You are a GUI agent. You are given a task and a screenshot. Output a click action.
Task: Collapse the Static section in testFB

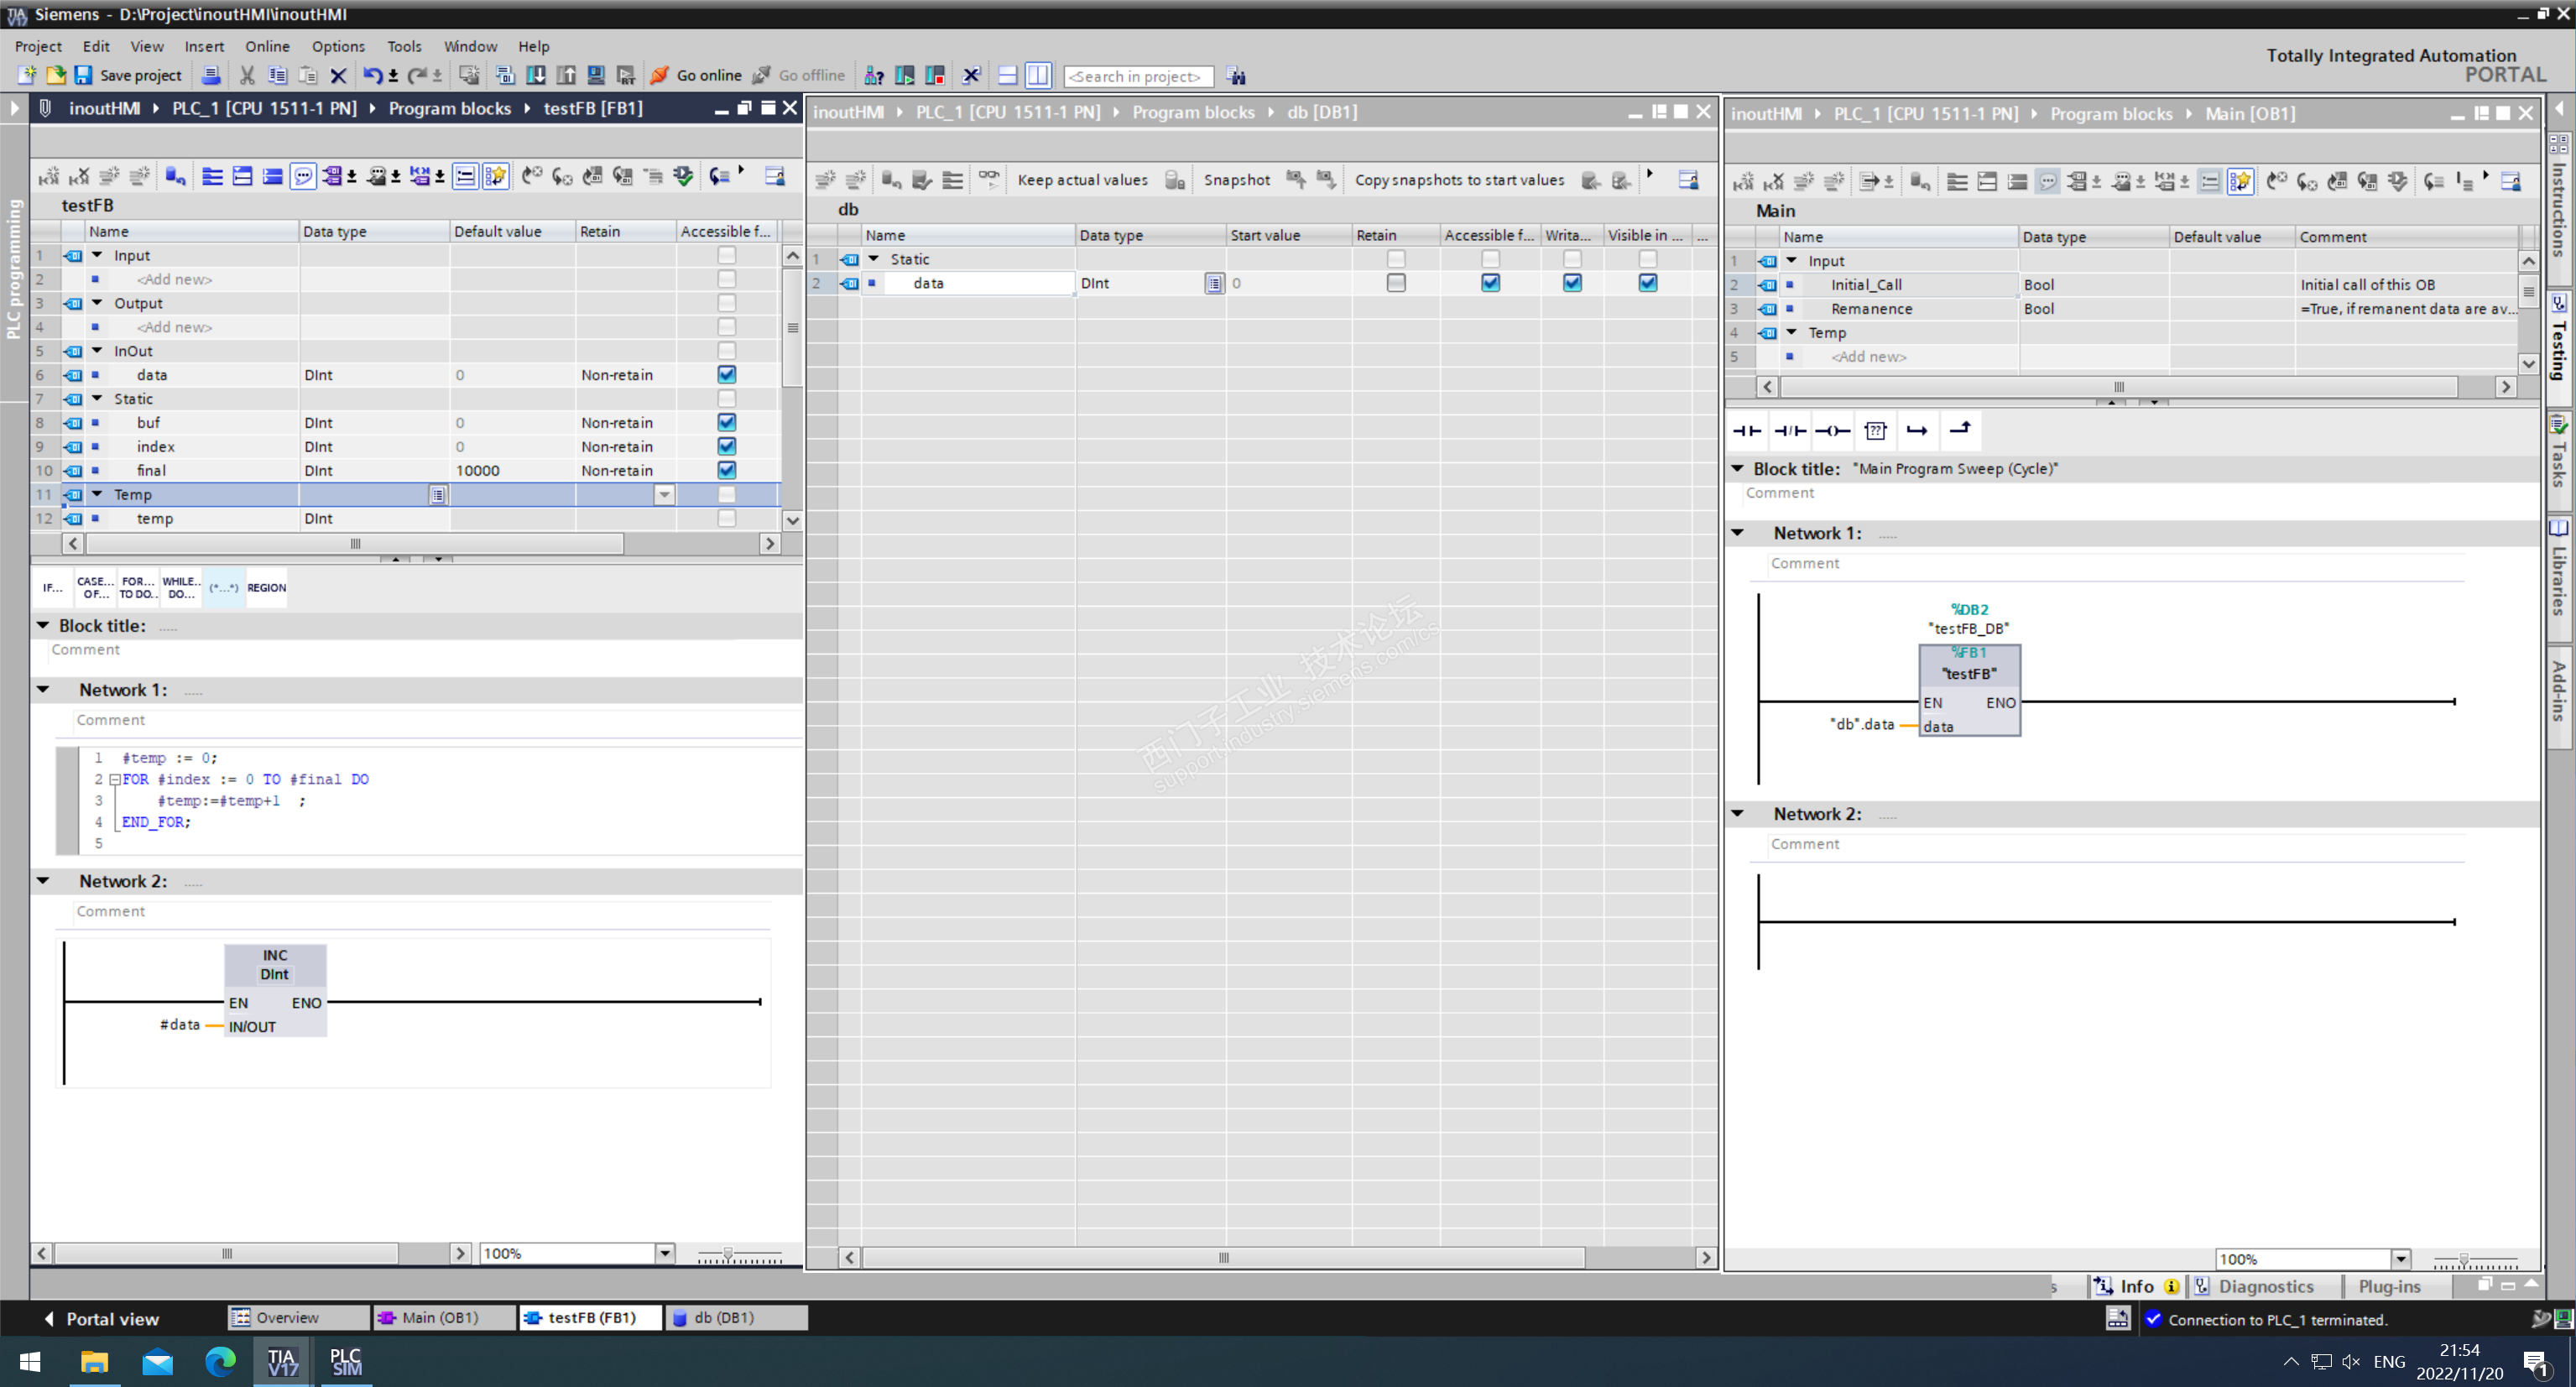tap(98, 399)
